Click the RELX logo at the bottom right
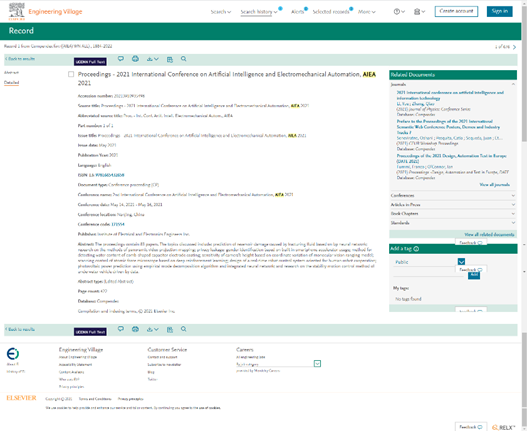 (503, 427)
